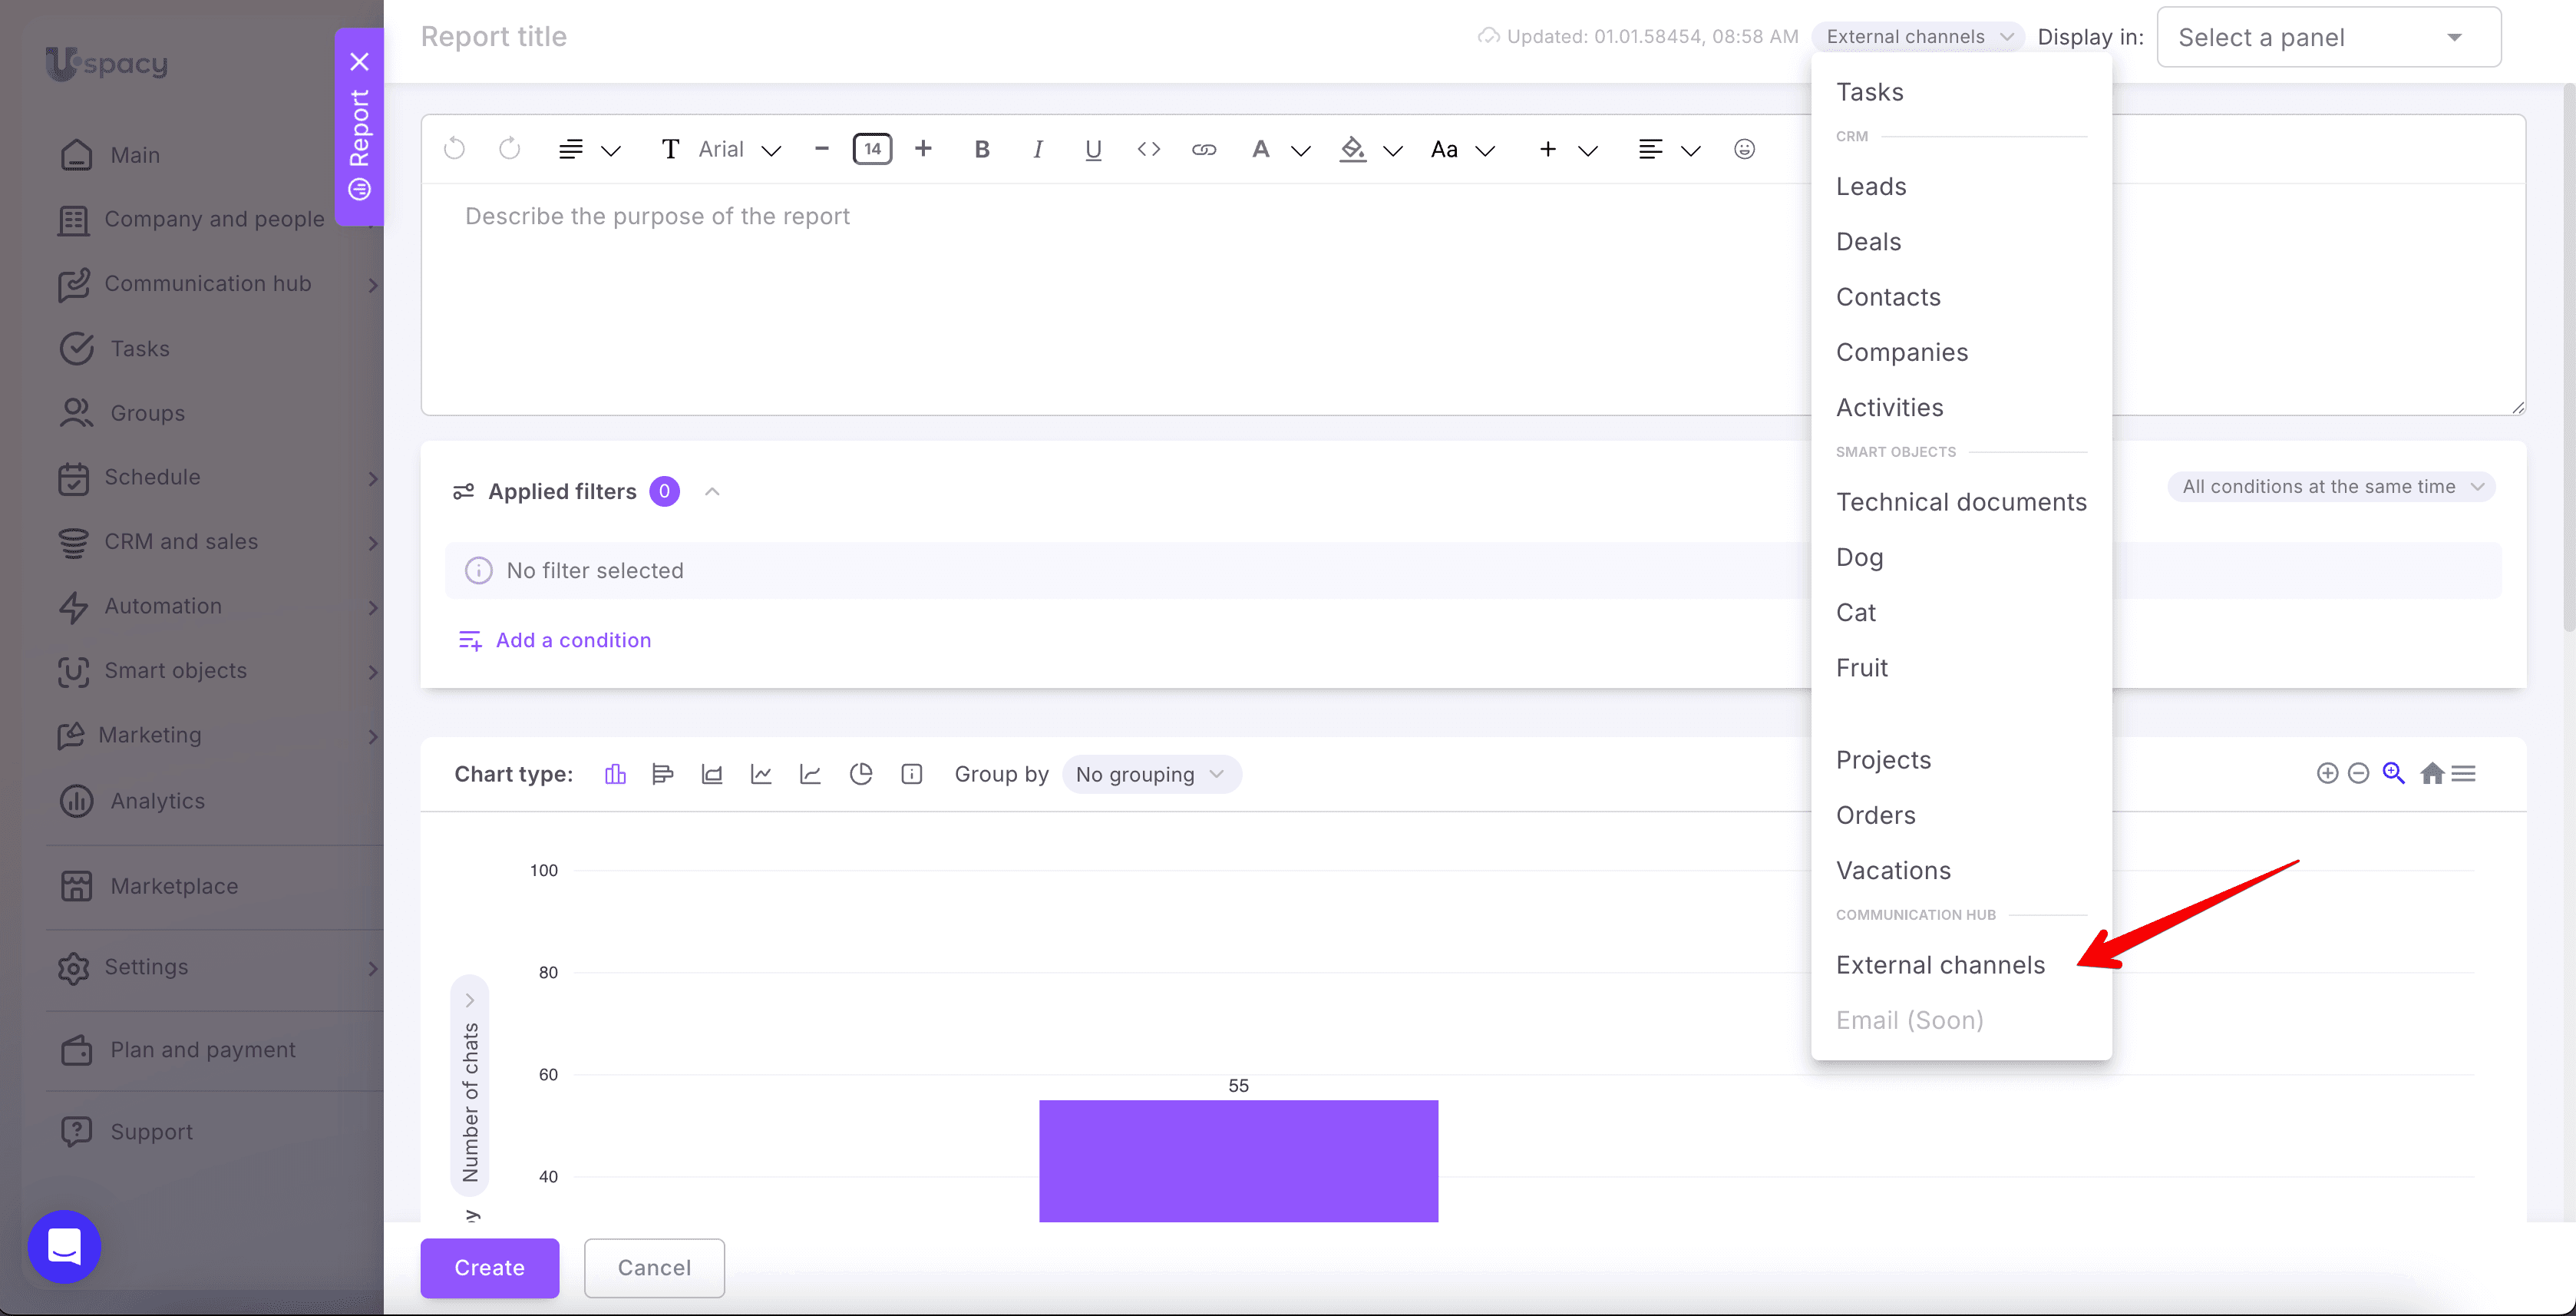
Task: Zoom out on the chart
Action: tap(2358, 773)
